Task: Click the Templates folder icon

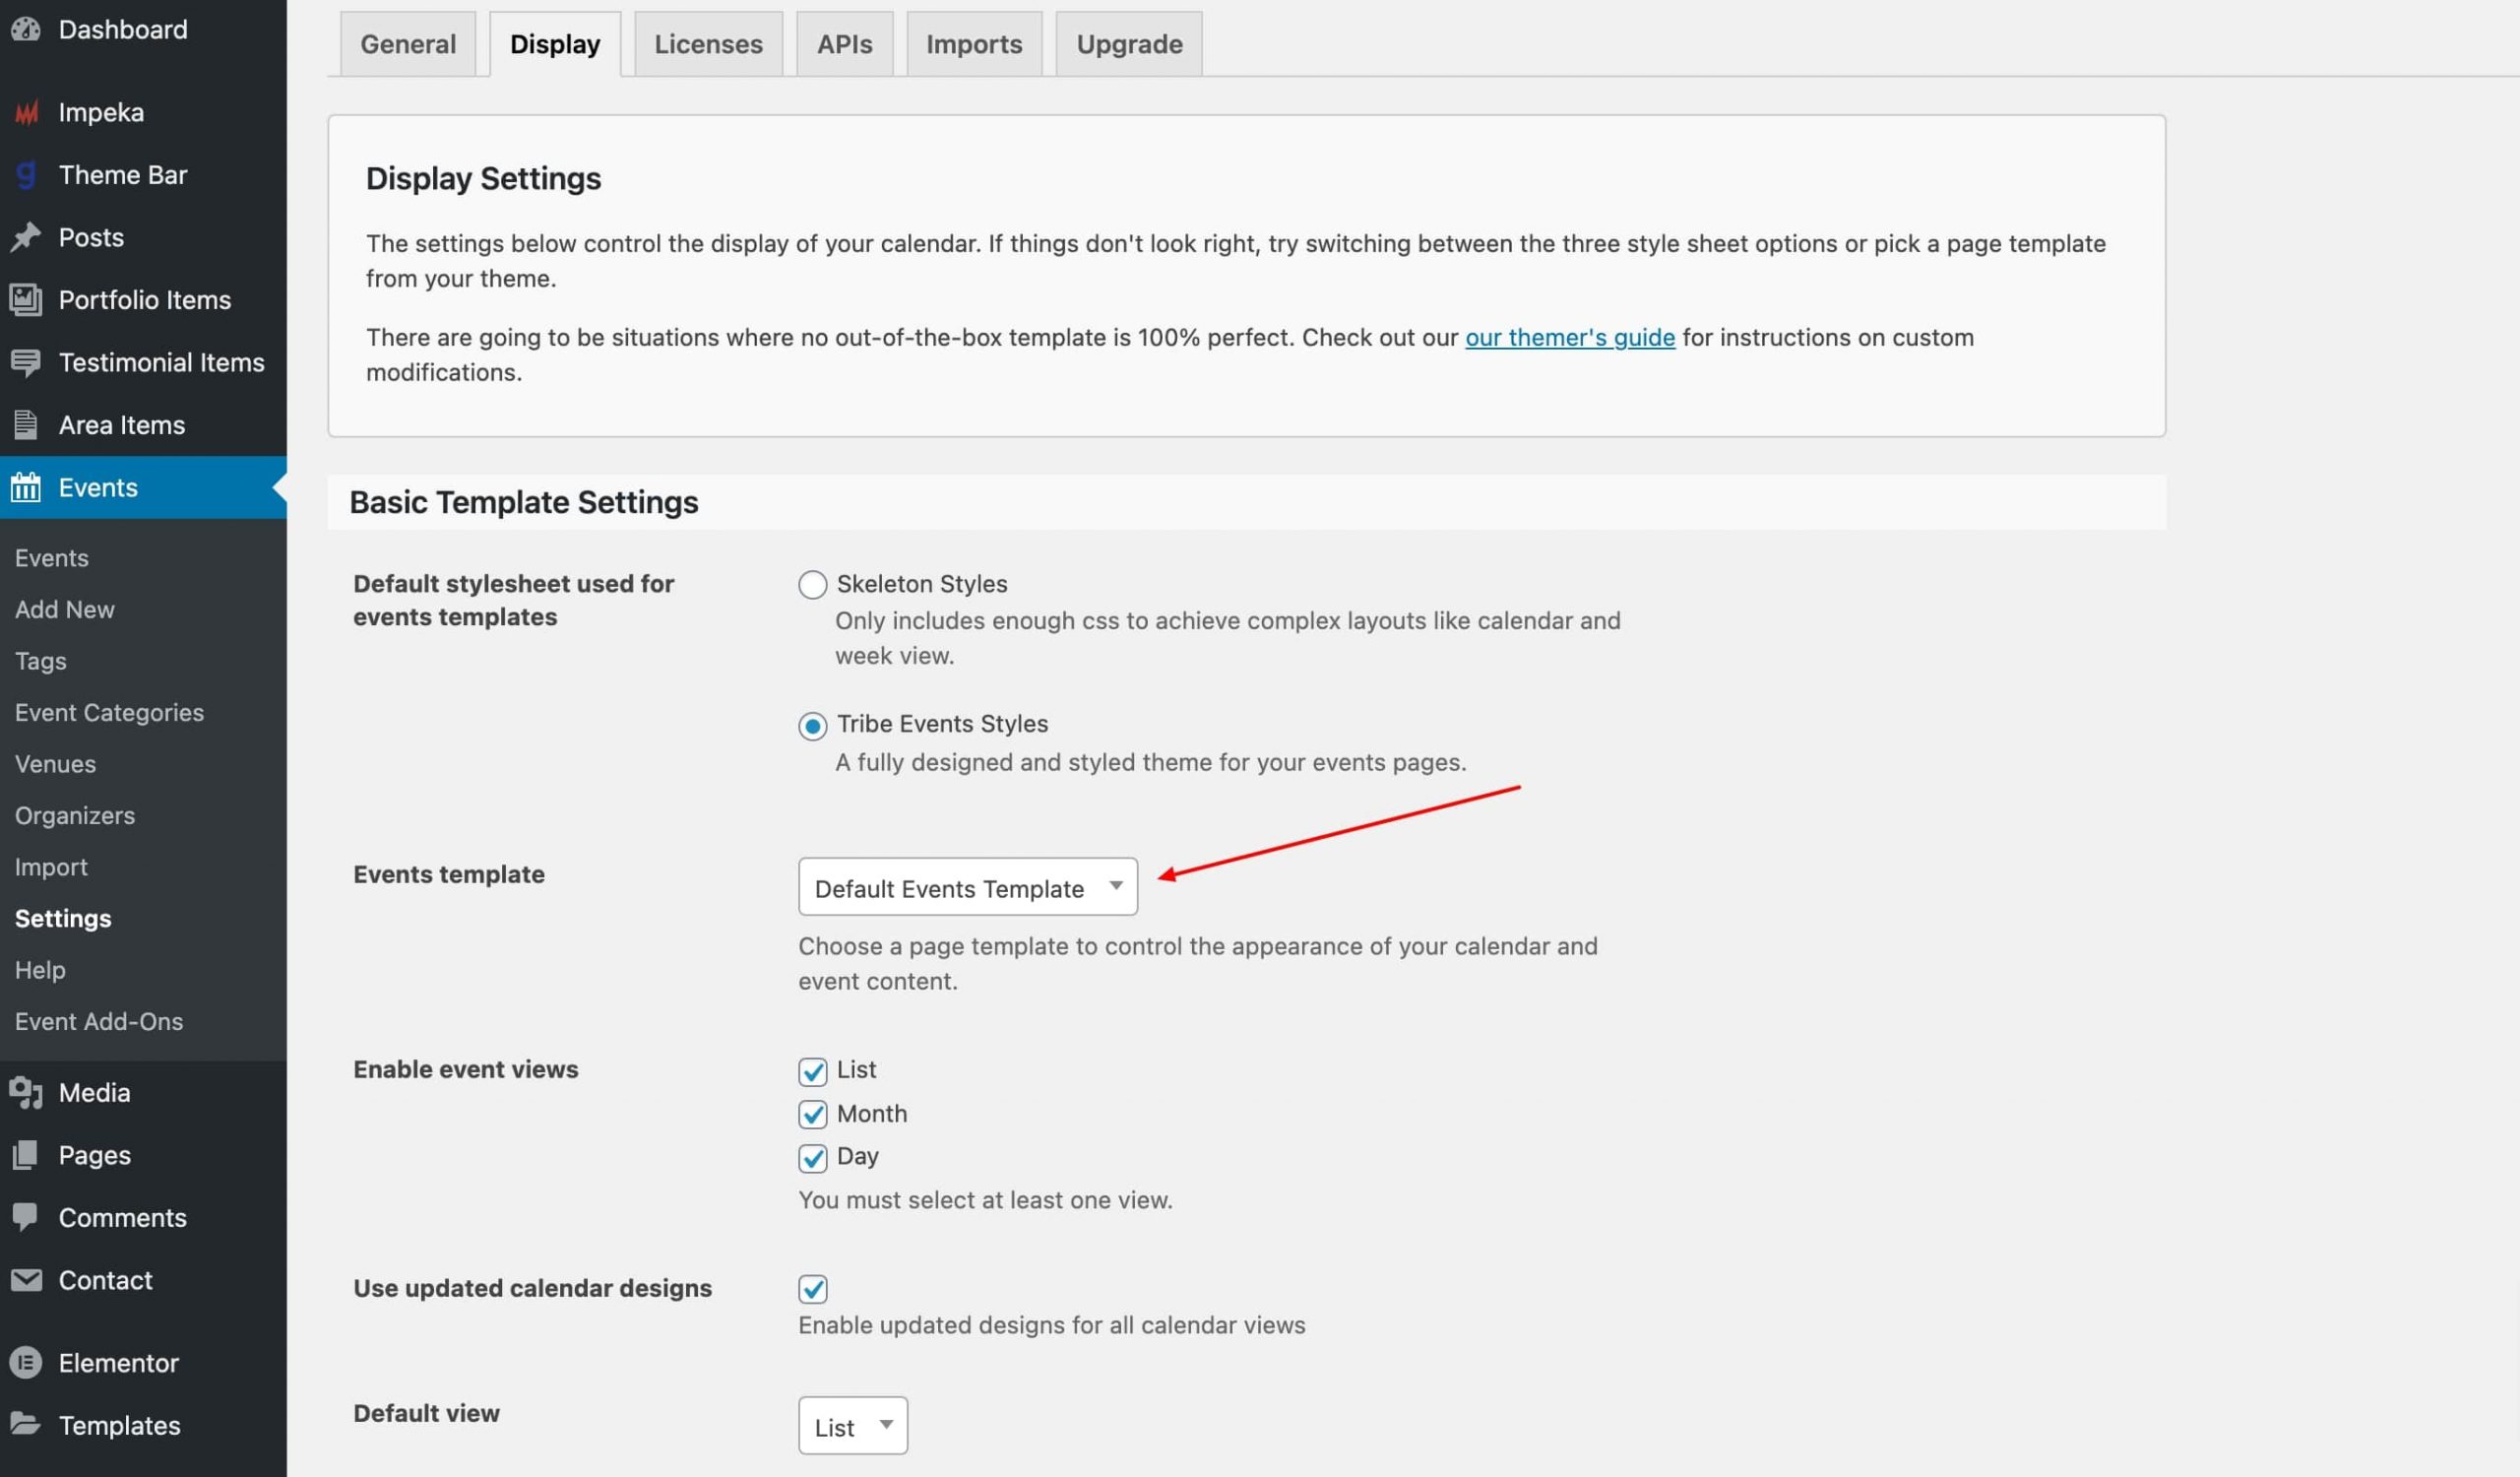Action: point(26,1424)
